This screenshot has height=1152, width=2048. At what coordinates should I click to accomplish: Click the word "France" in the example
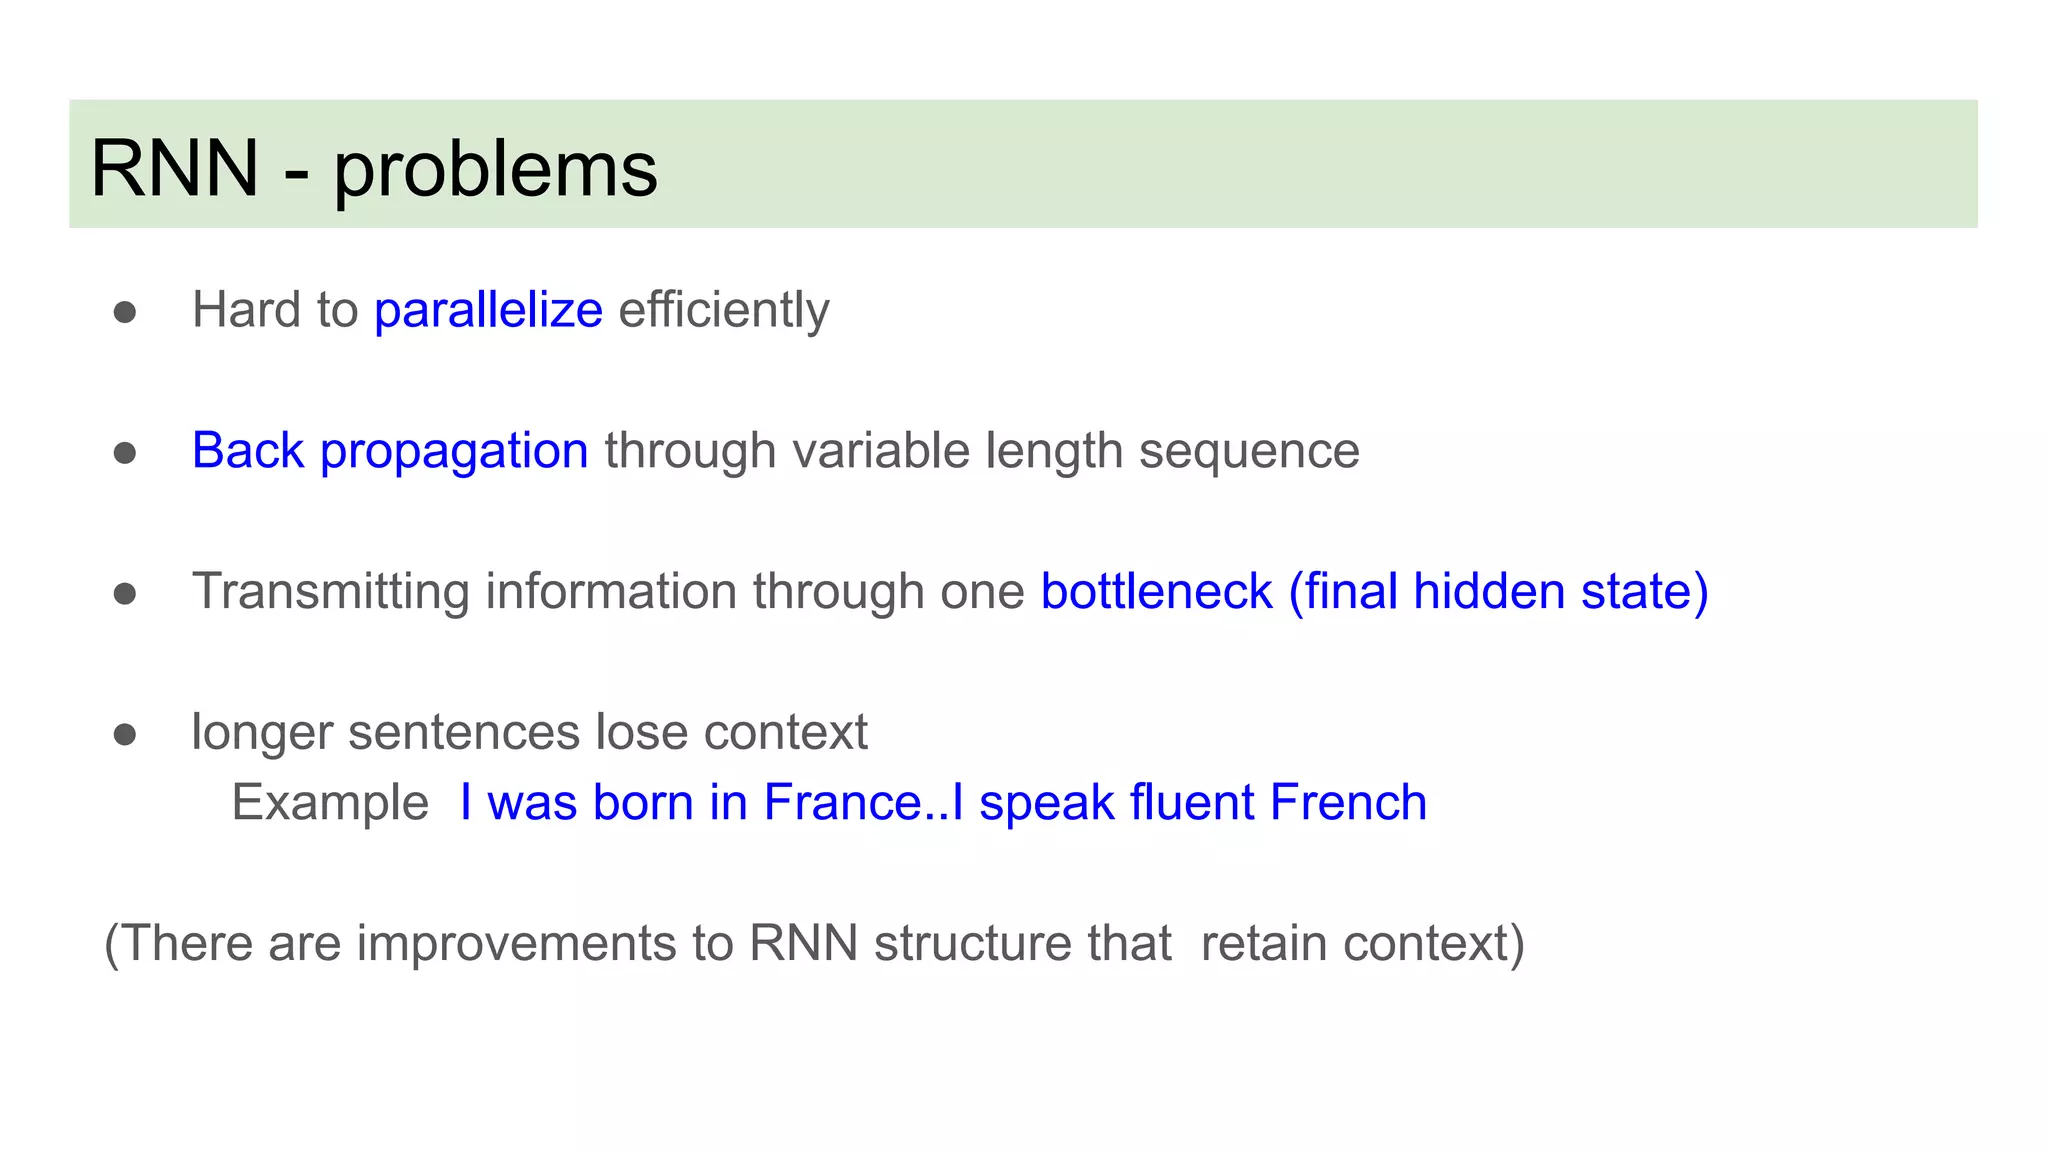coord(842,803)
